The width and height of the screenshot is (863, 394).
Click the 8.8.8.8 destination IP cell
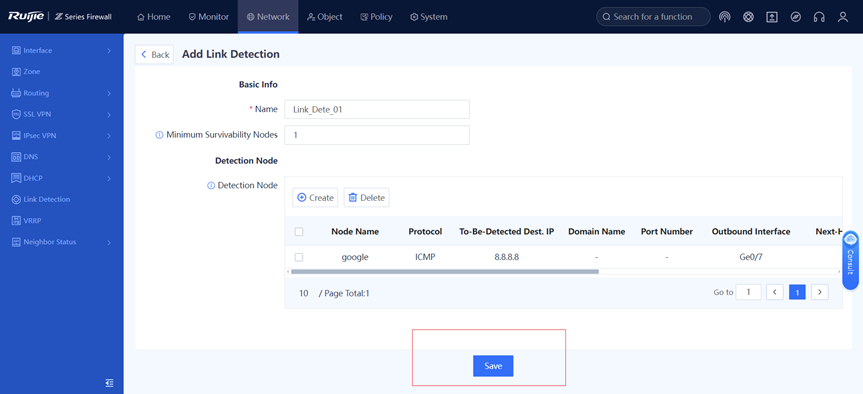[x=506, y=257]
